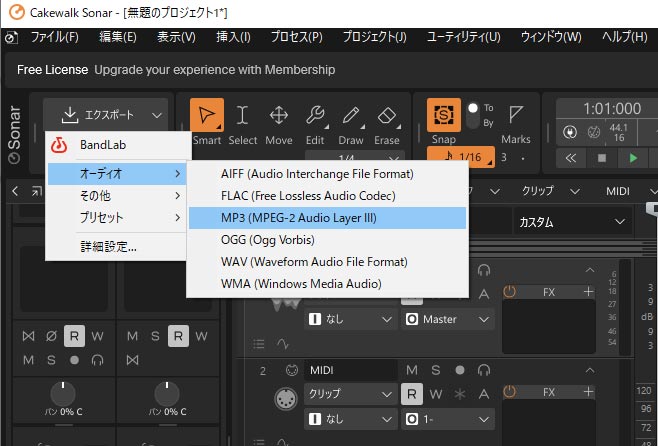Toggle the To/By snap switch
658x446 pixels.
473,116
